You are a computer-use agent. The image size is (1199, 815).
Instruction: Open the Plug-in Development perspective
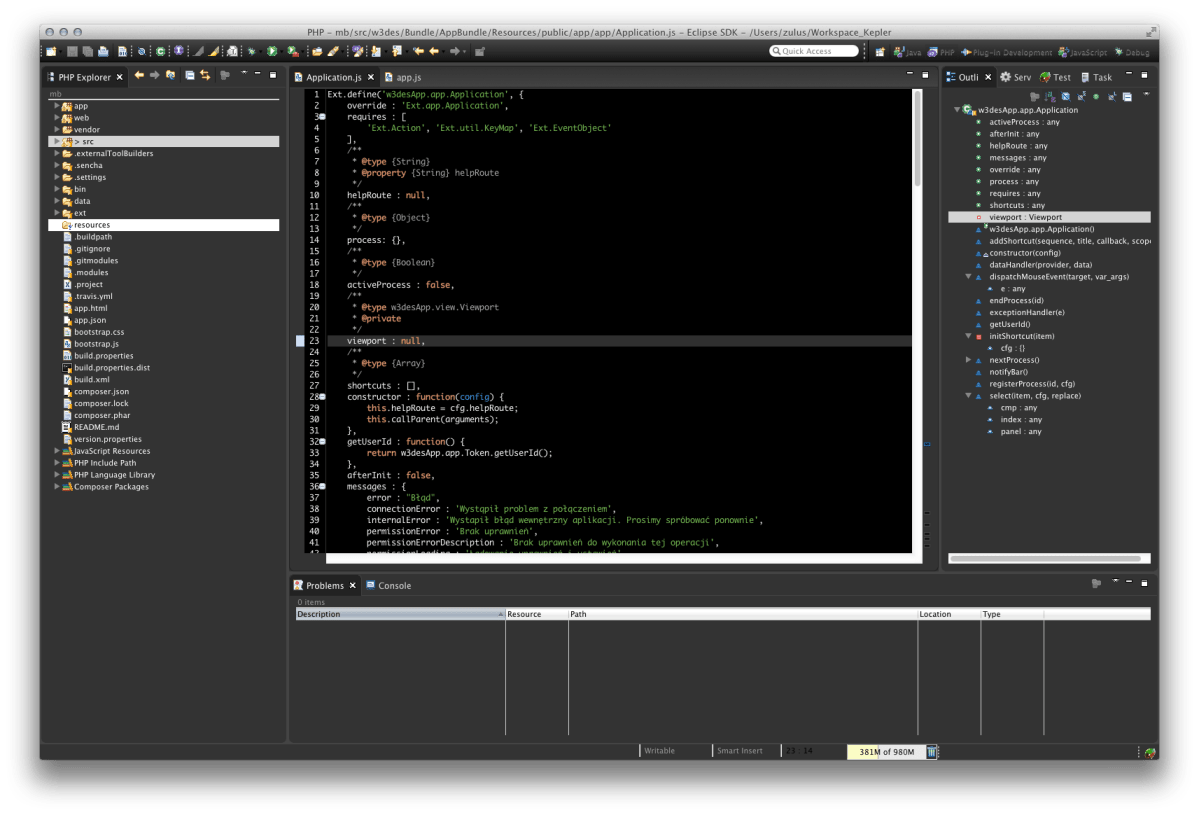coord(1006,53)
